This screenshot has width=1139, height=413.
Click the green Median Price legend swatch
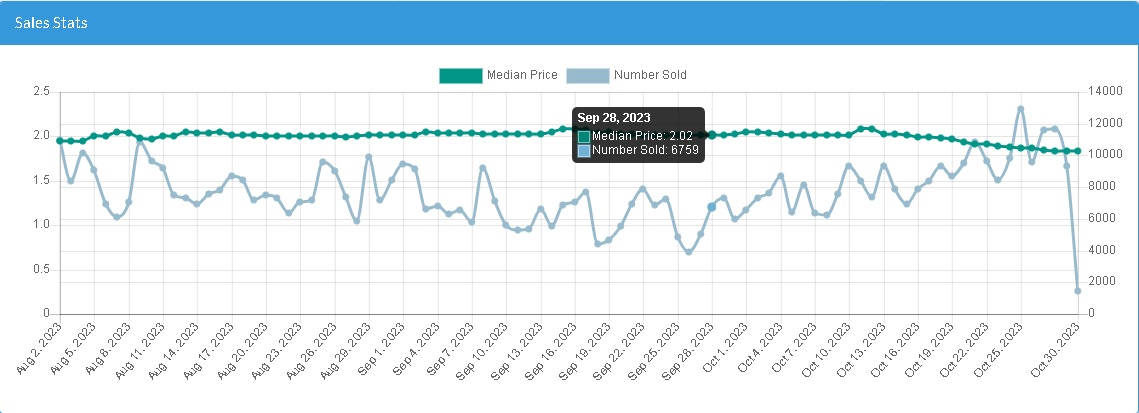pyautogui.click(x=460, y=75)
